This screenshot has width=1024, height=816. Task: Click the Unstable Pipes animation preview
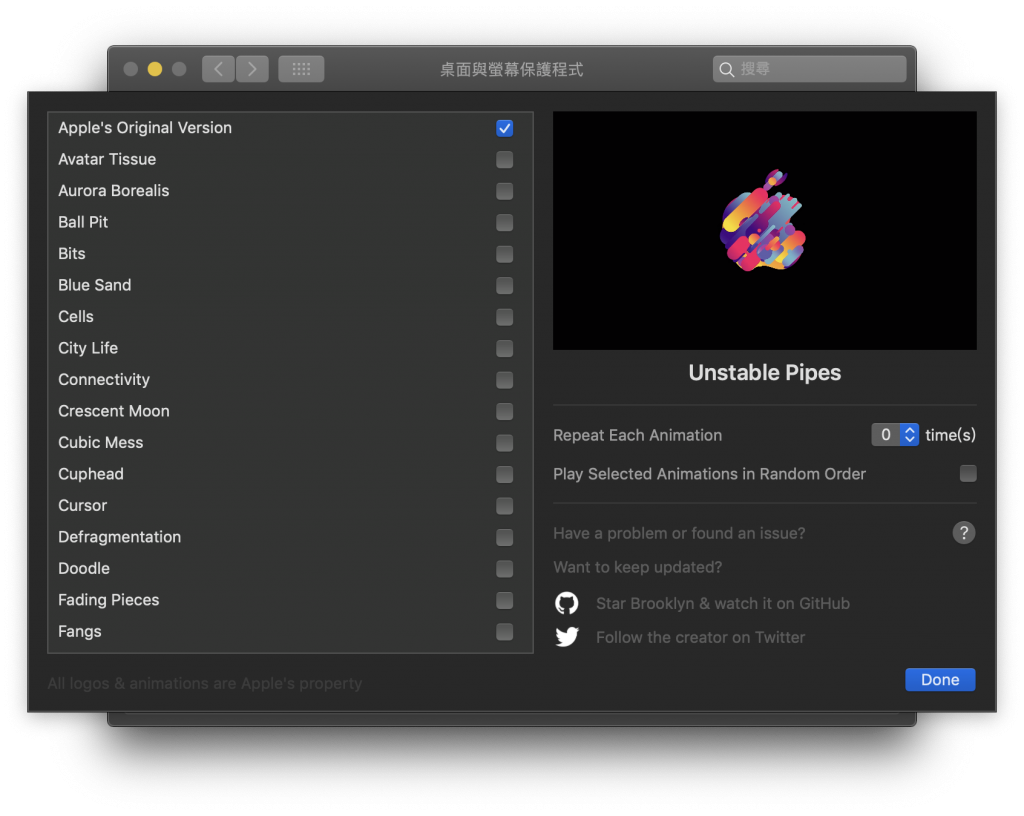[x=765, y=230]
